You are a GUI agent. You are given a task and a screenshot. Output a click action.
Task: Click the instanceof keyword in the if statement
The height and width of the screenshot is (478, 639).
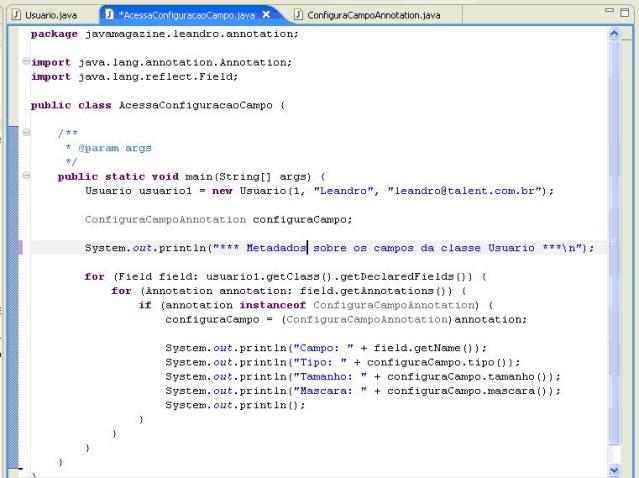pos(274,305)
